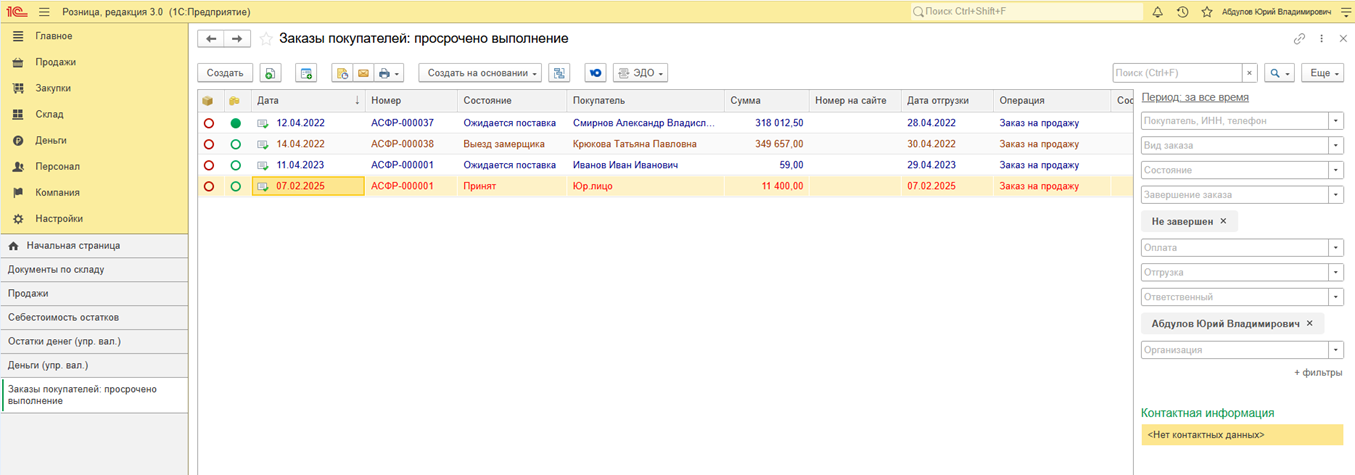The image size is (1355, 475).
Task: Click the notifications bell icon
Action: coord(1157,12)
